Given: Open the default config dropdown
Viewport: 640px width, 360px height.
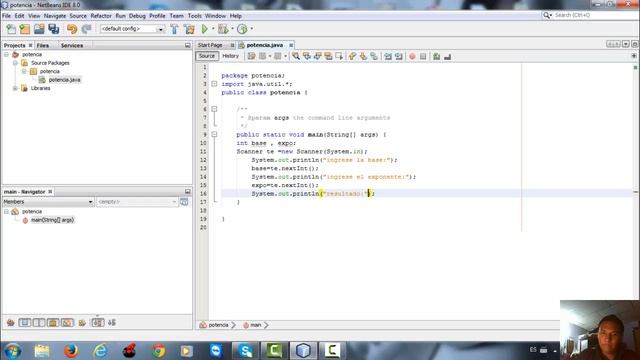Looking at the screenshot, I should [x=160, y=29].
